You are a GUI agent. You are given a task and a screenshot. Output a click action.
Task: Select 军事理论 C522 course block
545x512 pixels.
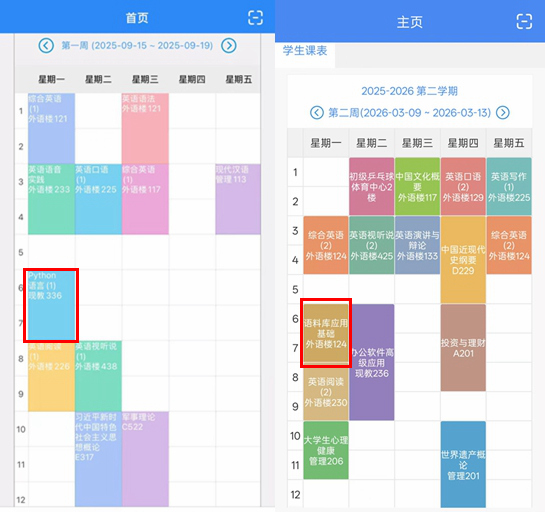tap(145, 459)
